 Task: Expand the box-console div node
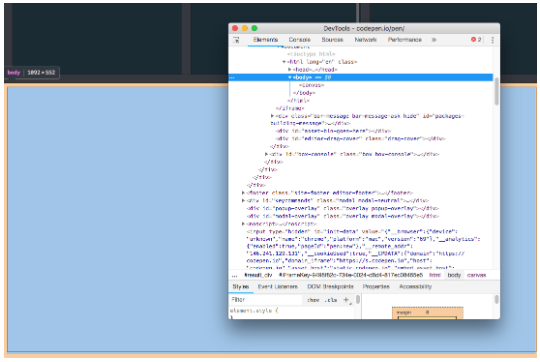[x=267, y=154]
